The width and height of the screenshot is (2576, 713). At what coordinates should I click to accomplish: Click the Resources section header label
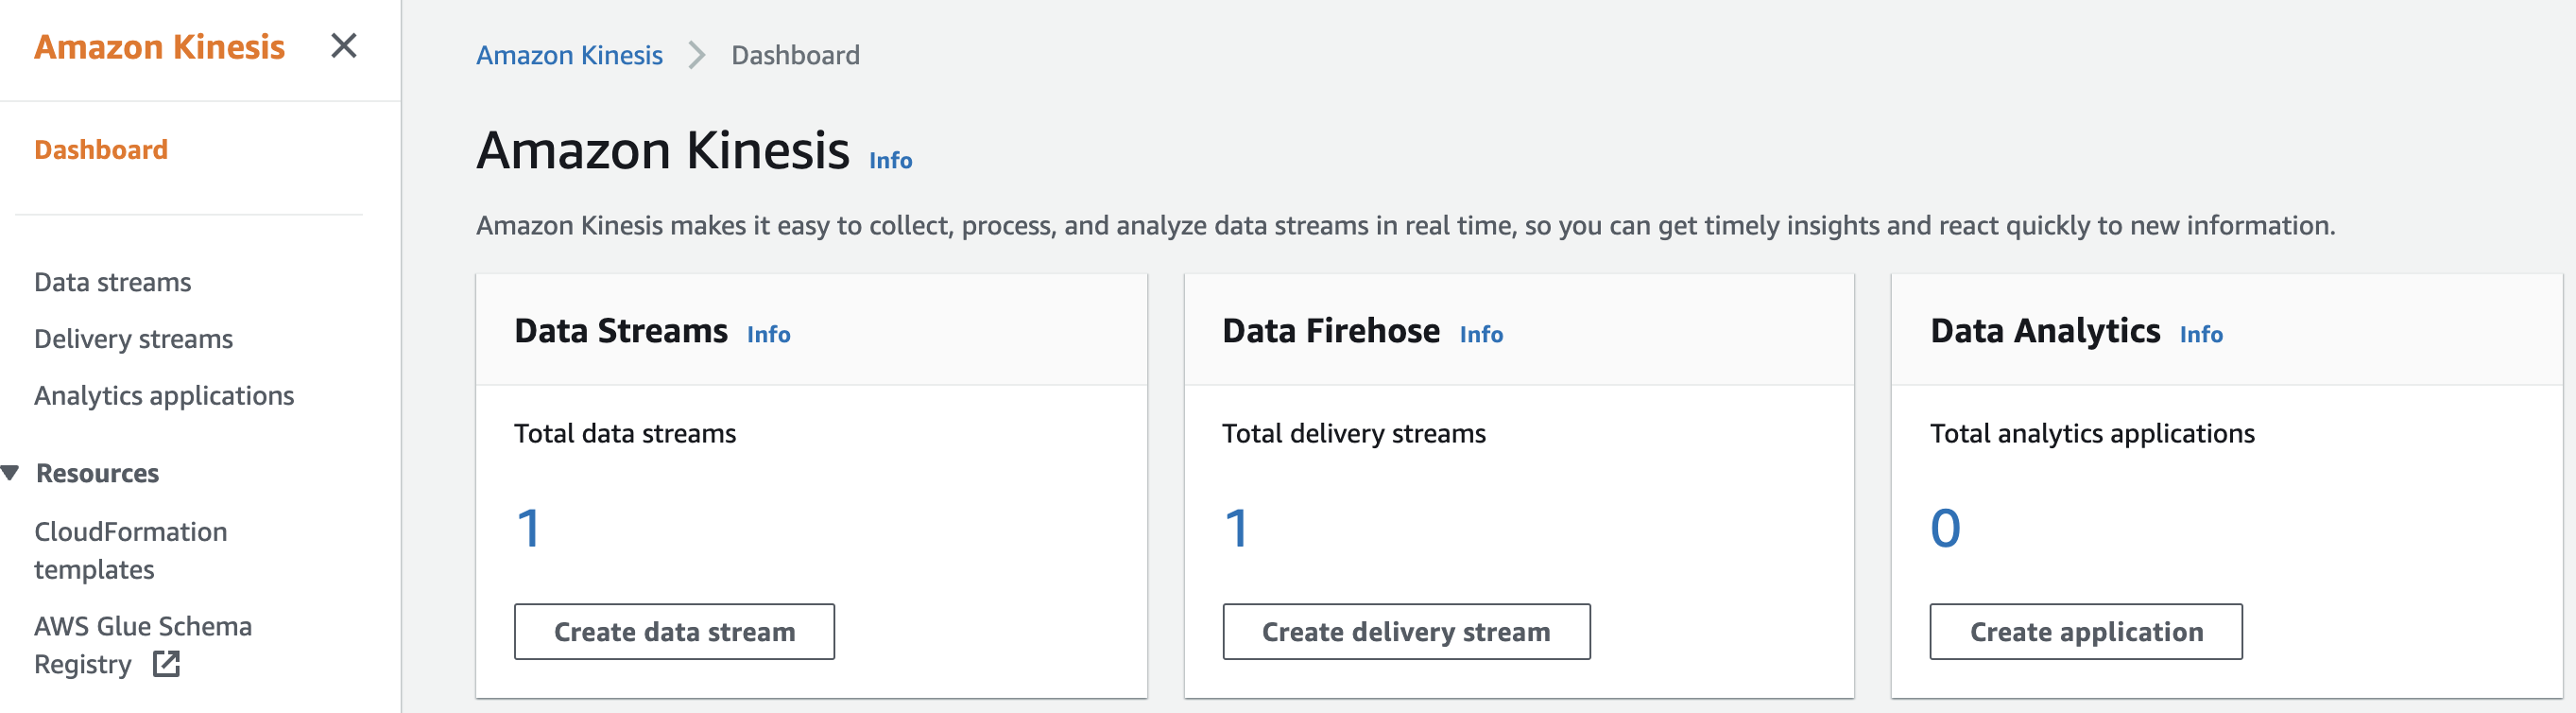point(97,473)
